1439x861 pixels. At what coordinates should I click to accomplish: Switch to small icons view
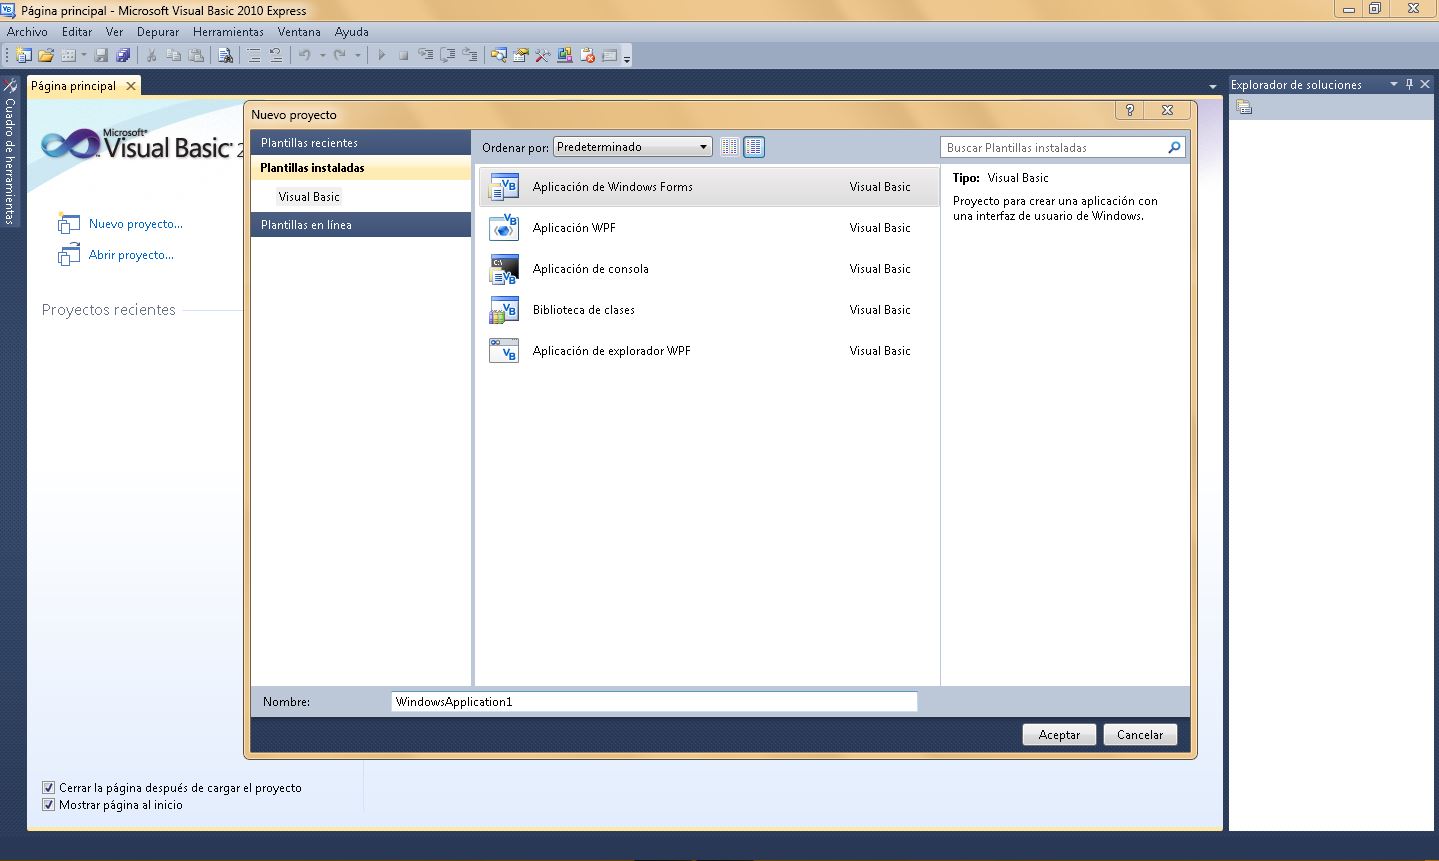pyautogui.click(x=730, y=147)
